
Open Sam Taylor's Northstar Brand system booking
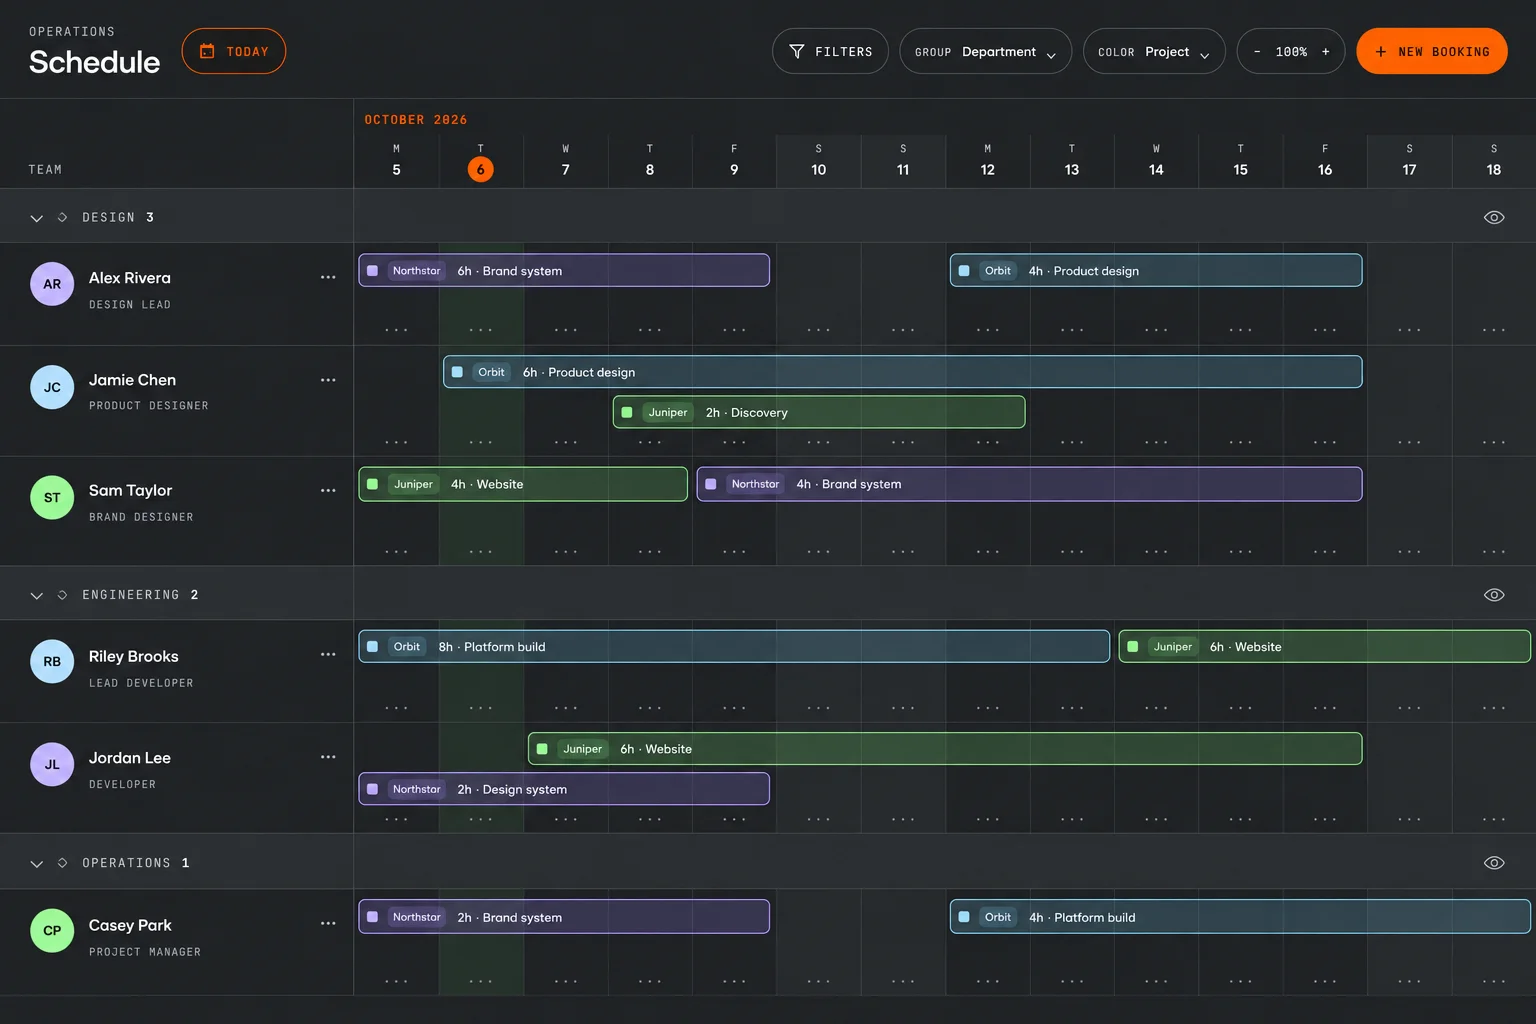point(1029,484)
